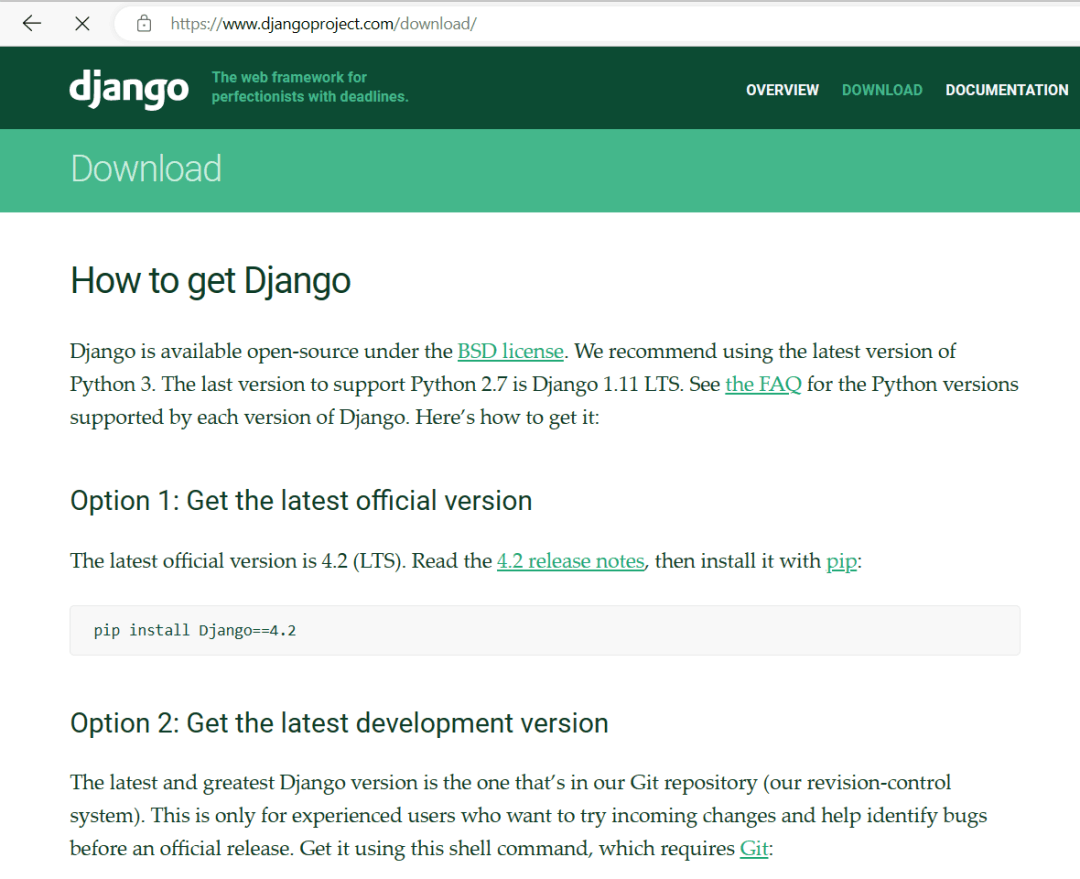Click the Option 1 latest official version heading
This screenshot has width=1080, height=879.
[x=301, y=500]
